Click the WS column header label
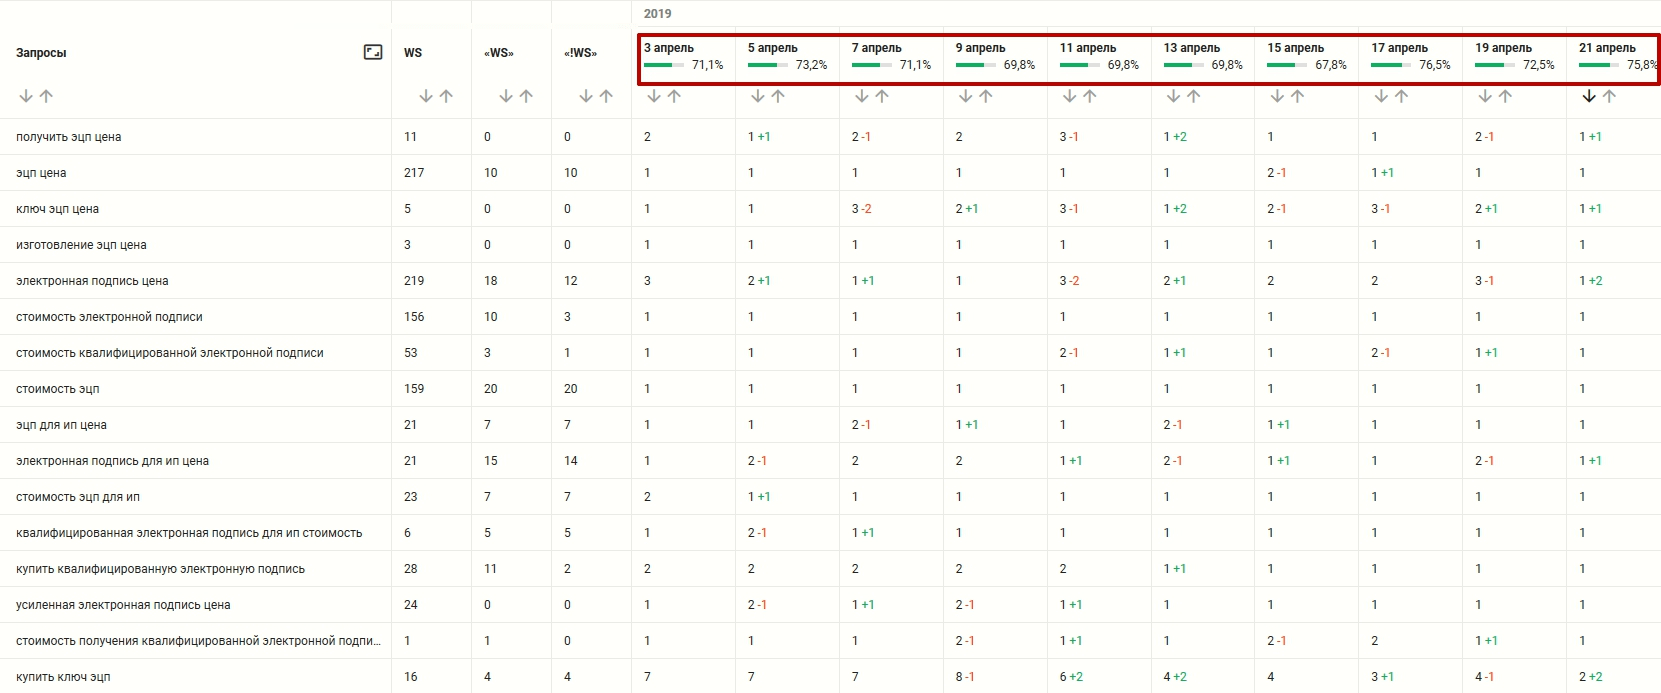The width and height of the screenshot is (1661, 693). (413, 53)
